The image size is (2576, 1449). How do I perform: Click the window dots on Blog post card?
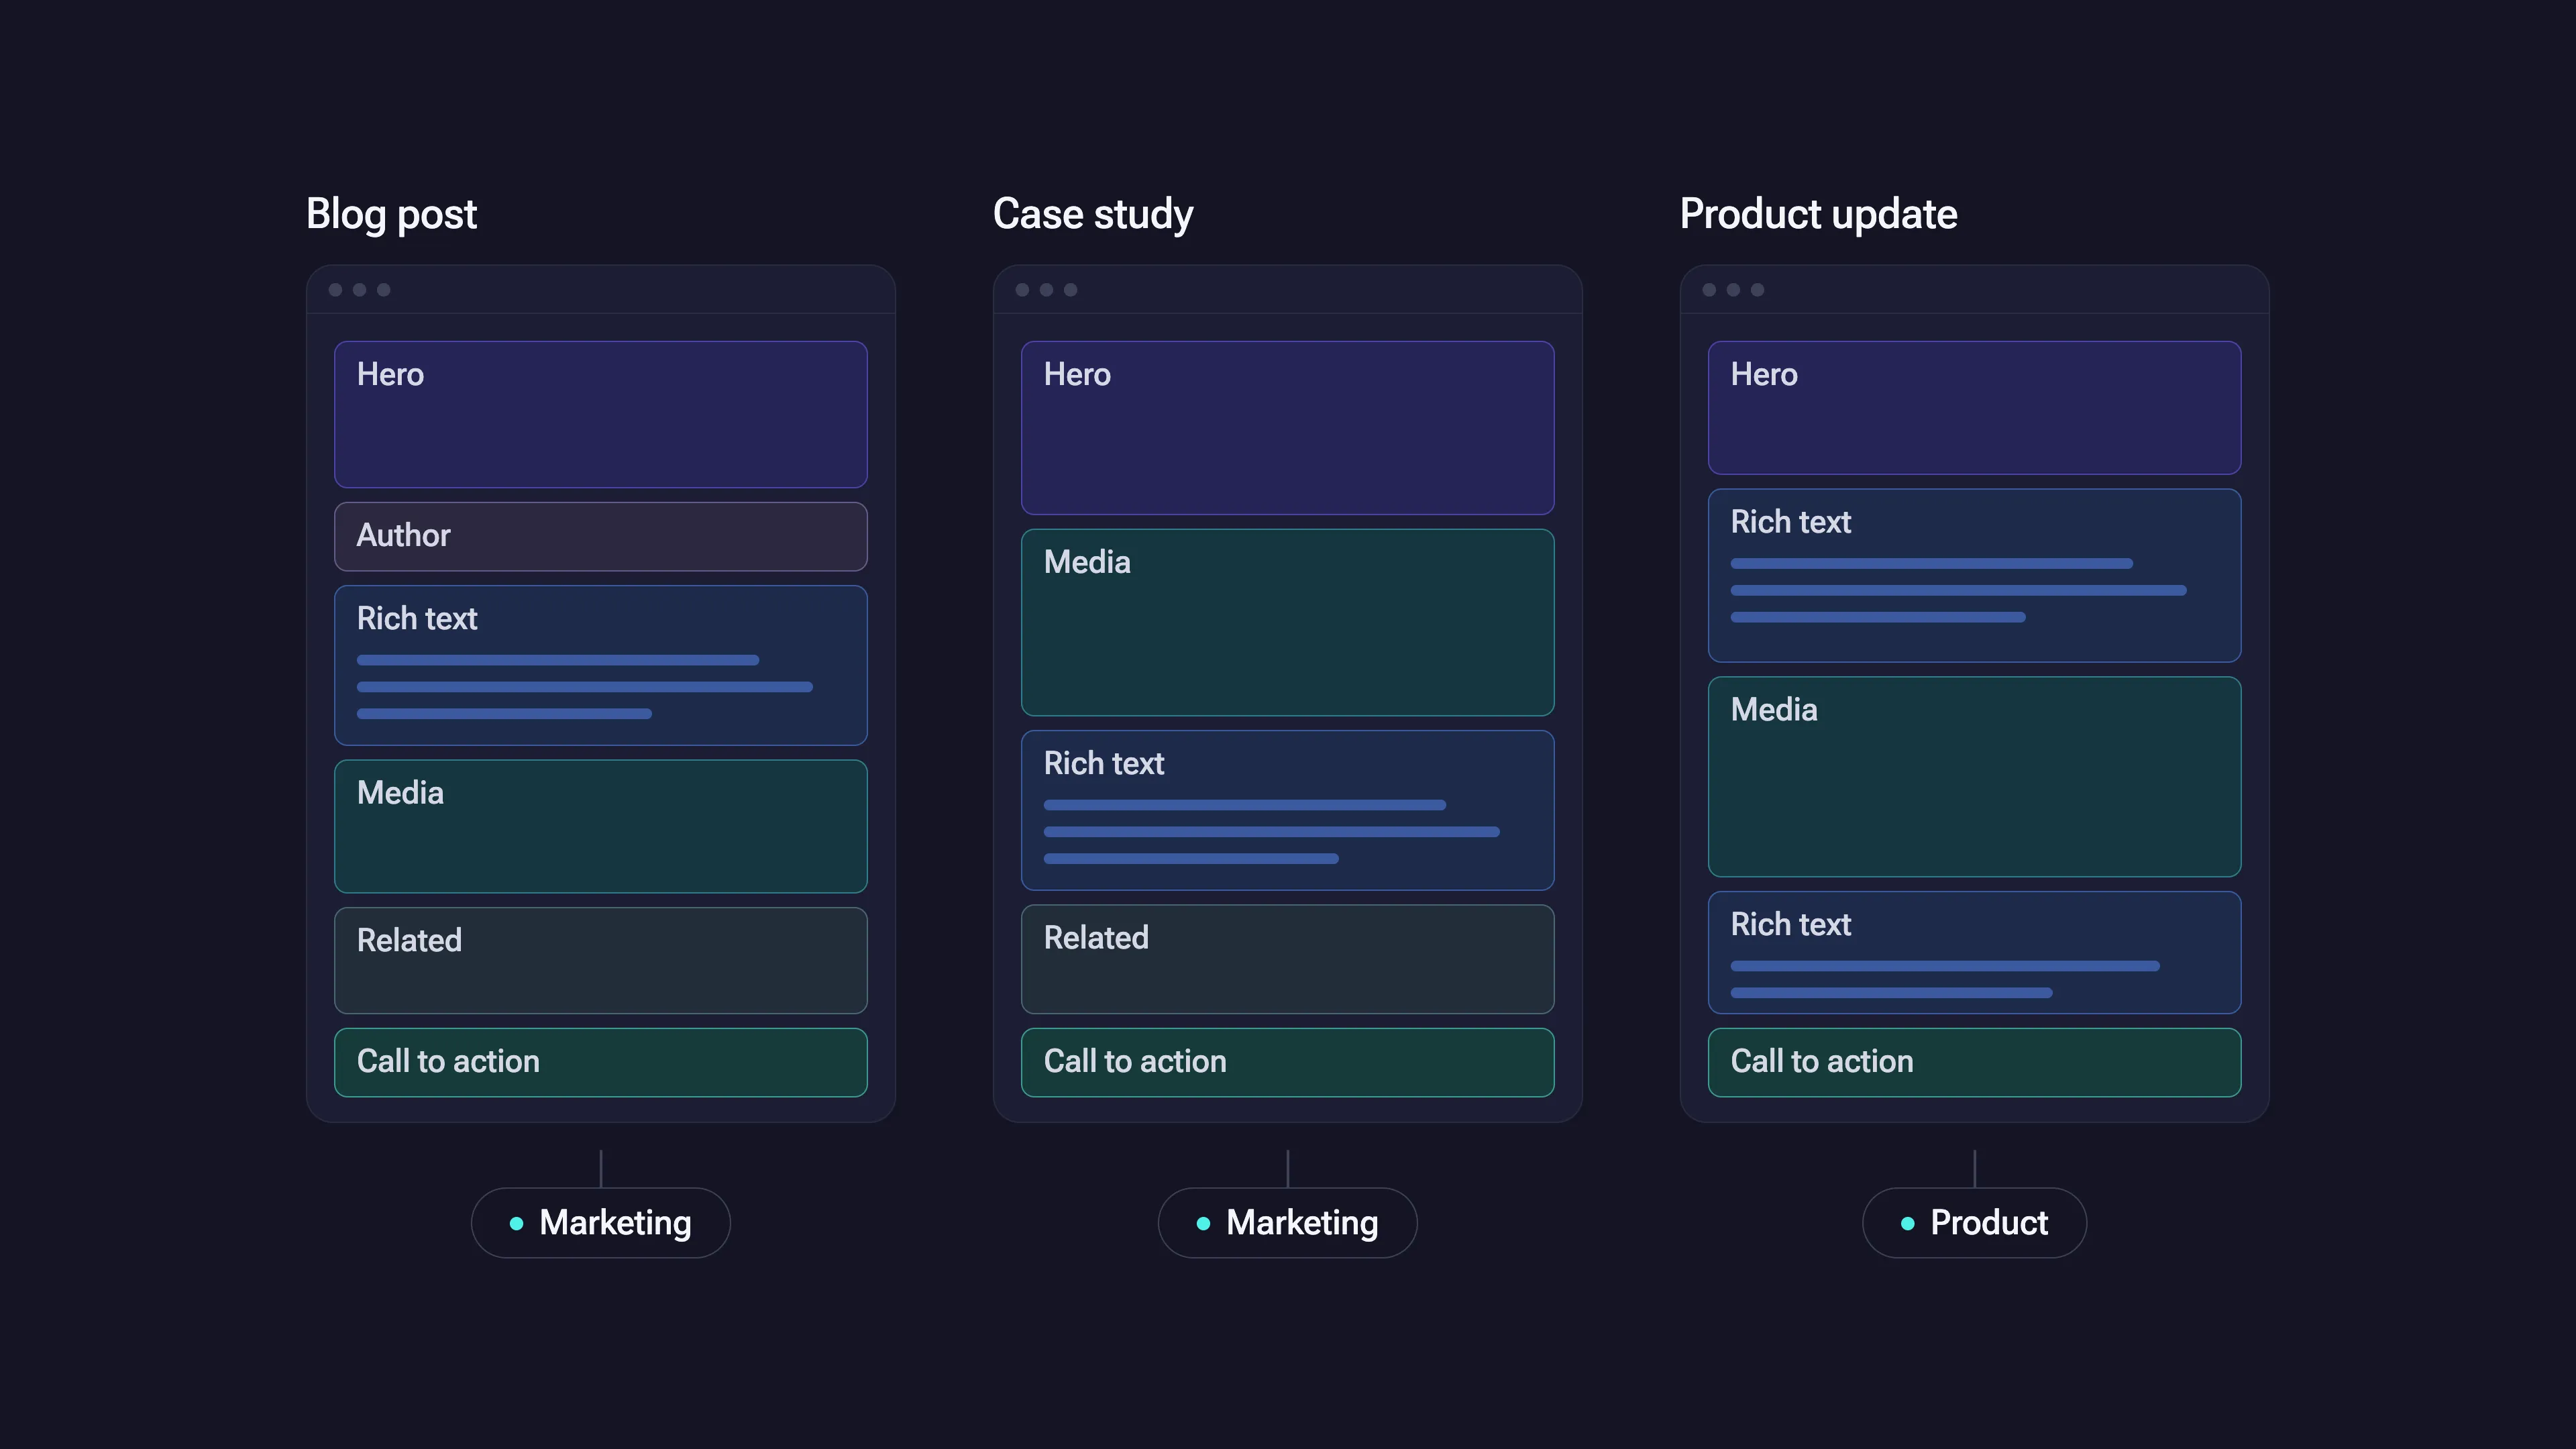tap(359, 290)
